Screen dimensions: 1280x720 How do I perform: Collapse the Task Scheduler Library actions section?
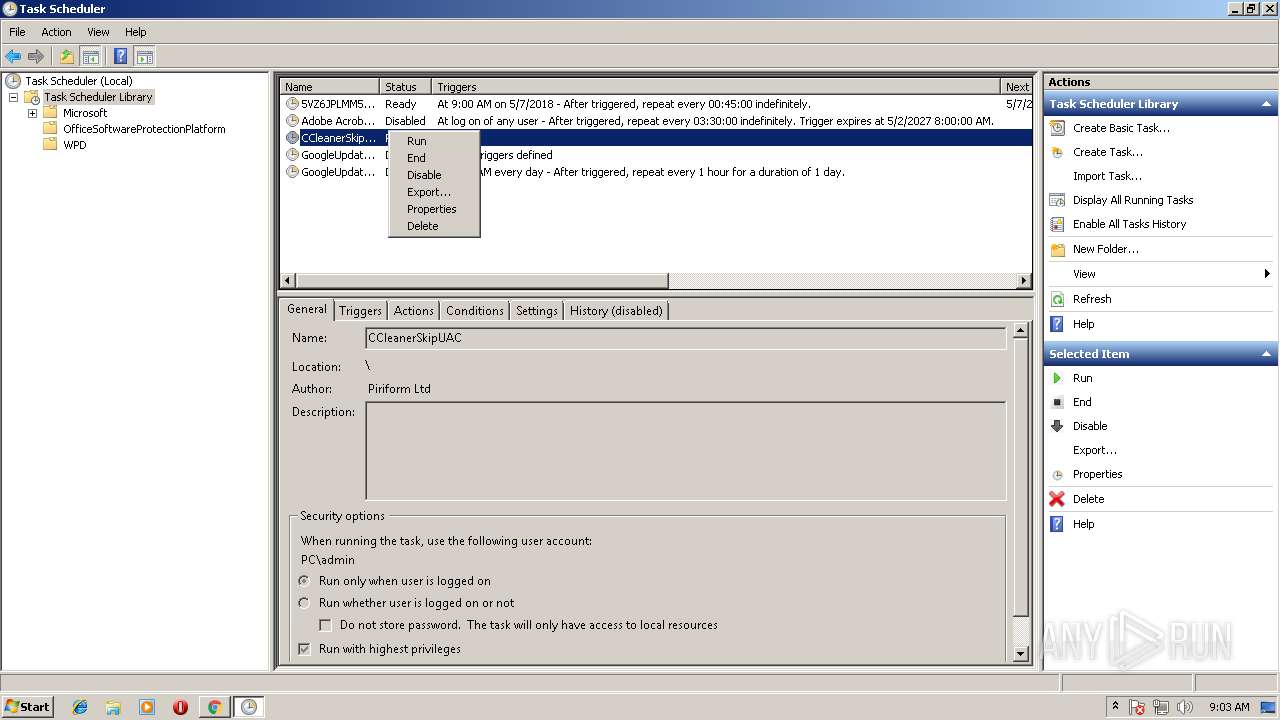tap(1266, 104)
